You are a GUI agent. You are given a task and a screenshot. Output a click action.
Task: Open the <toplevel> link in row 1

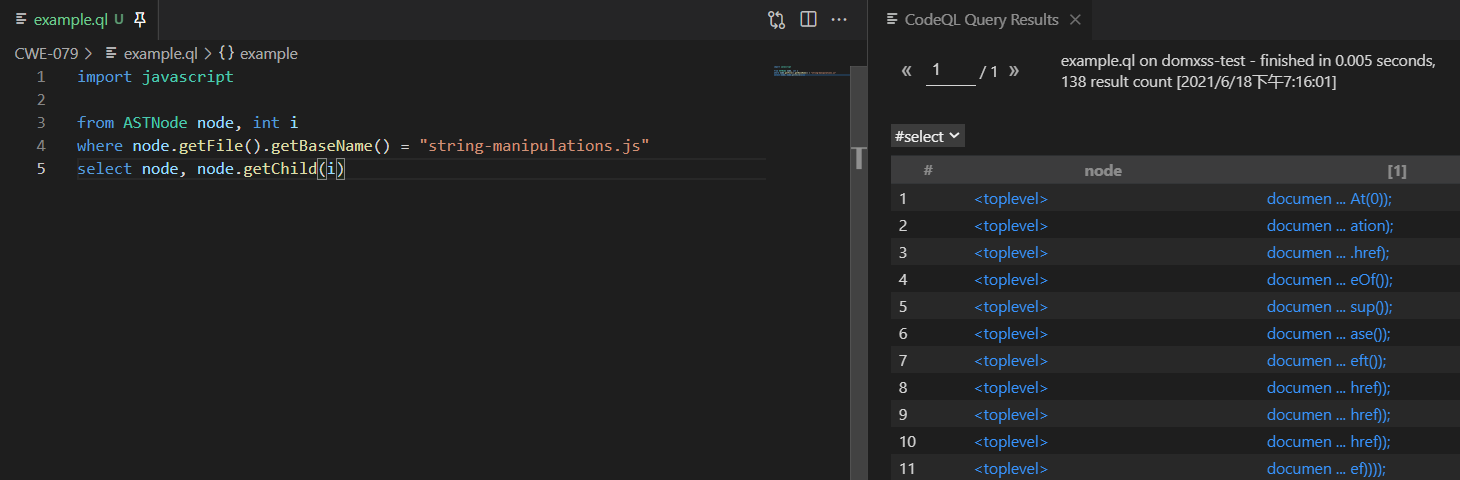click(x=1011, y=199)
